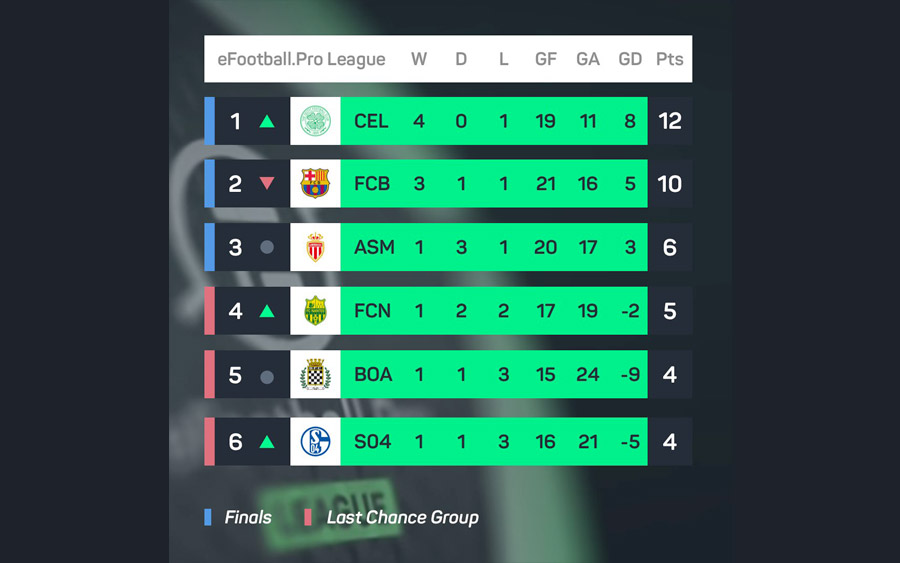The image size is (900, 563).
Task: Click the CEL team name
Action: tap(371, 121)
